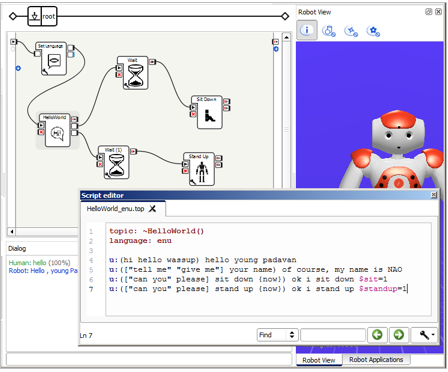Image resolution: width=448 pixels, height=372 pixels.
Task: Switch to the Robot View tab
Action: [x=319, y=360]
